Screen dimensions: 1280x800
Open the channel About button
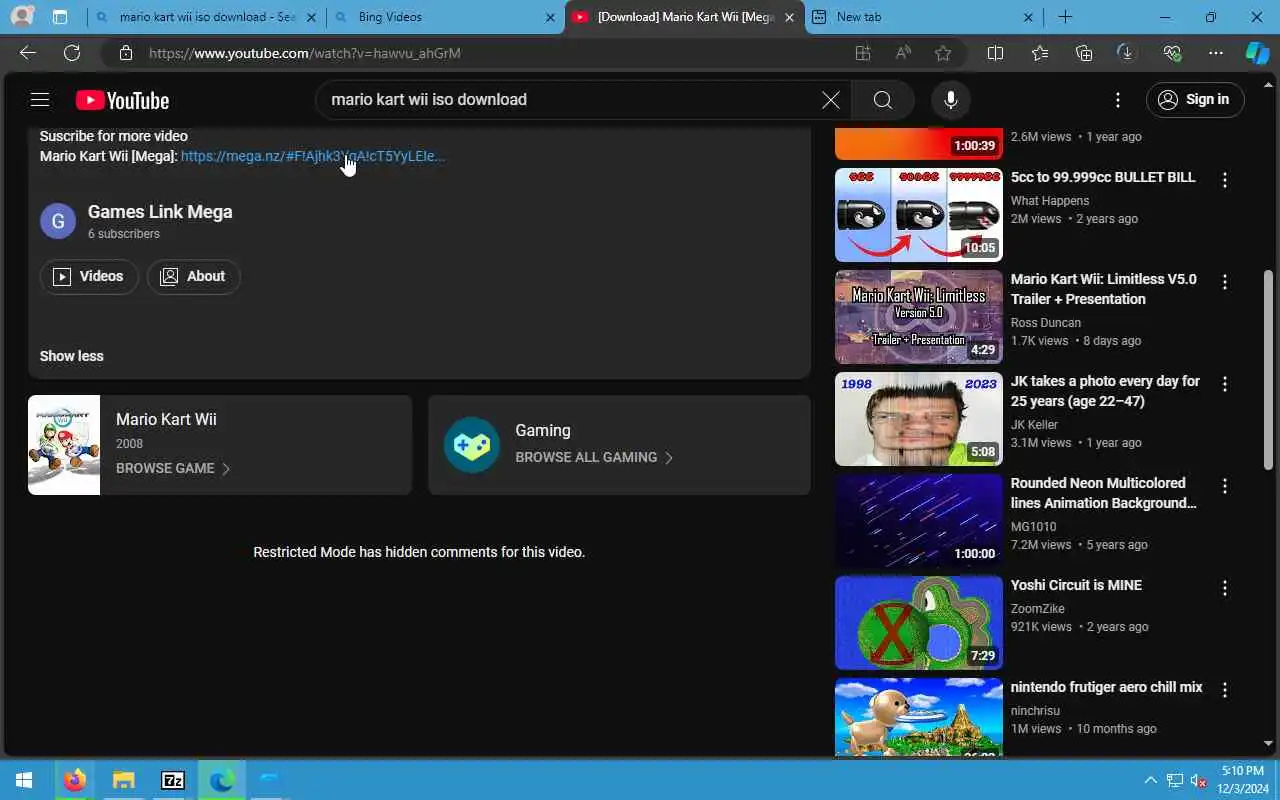(193, 276)
